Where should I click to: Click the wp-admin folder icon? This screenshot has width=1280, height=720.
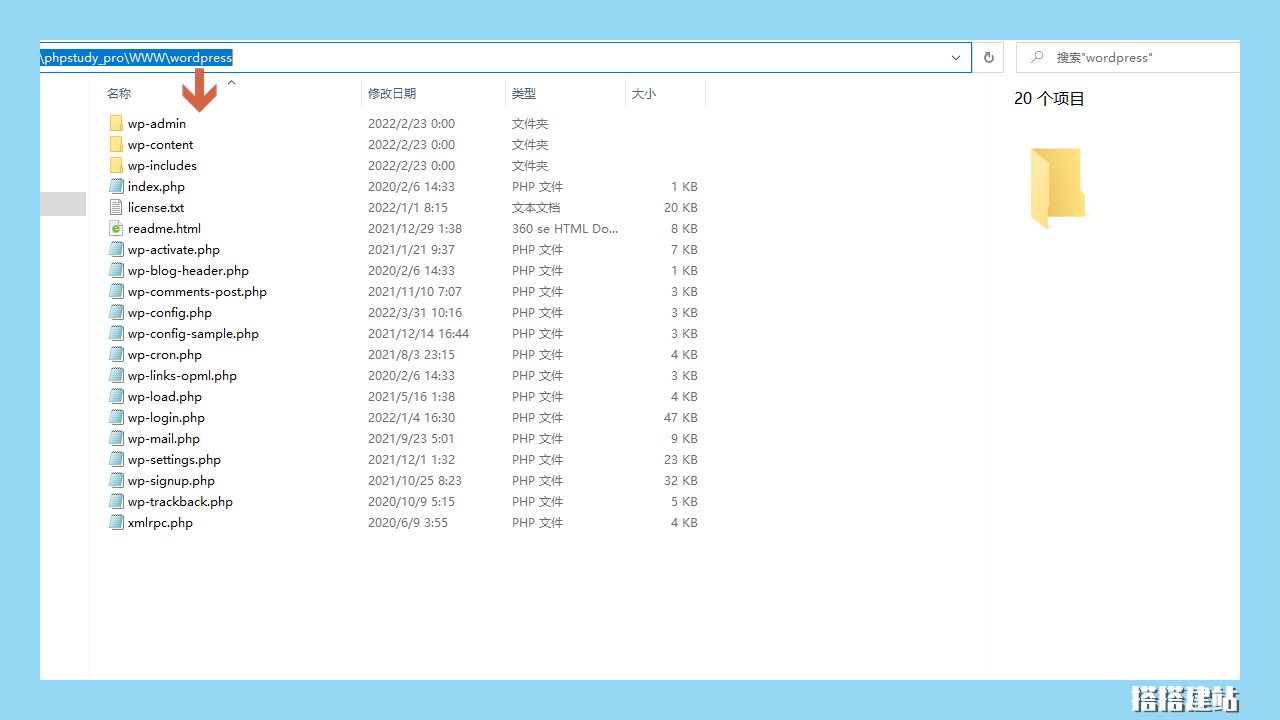tap(116, 124)
